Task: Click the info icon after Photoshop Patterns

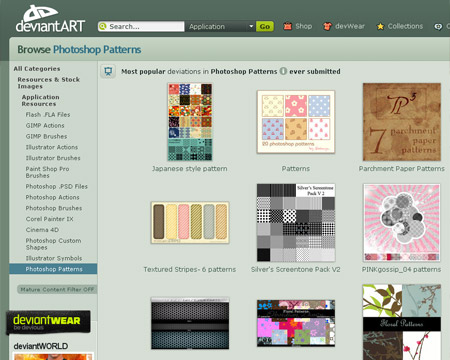Action: pyautogui.click(x=283, y=71)
